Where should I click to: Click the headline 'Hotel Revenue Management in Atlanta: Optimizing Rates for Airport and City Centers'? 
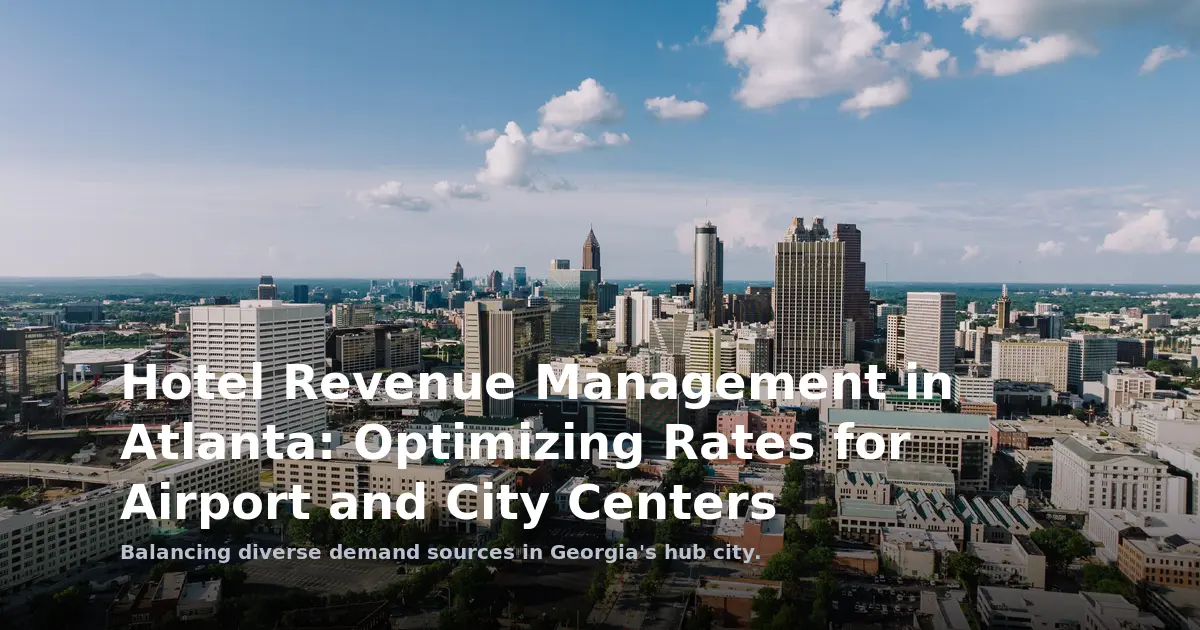[x=537, y=444]
